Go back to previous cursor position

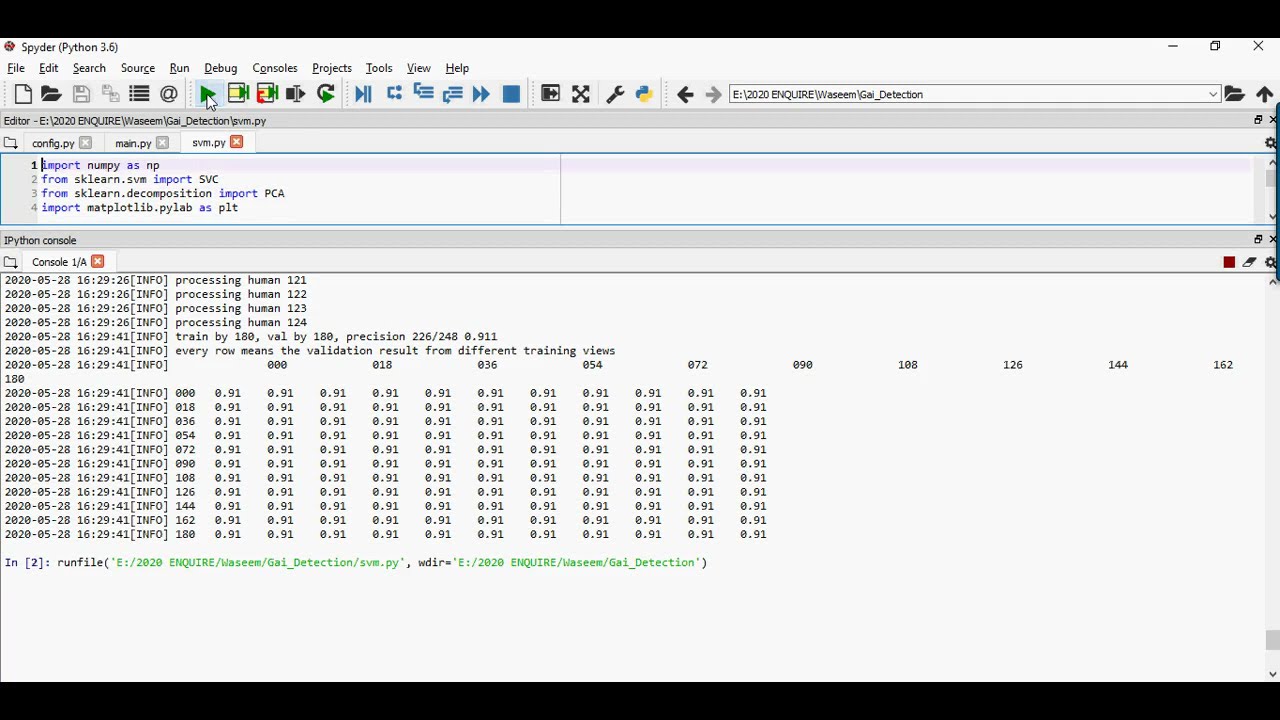(685, 94)
